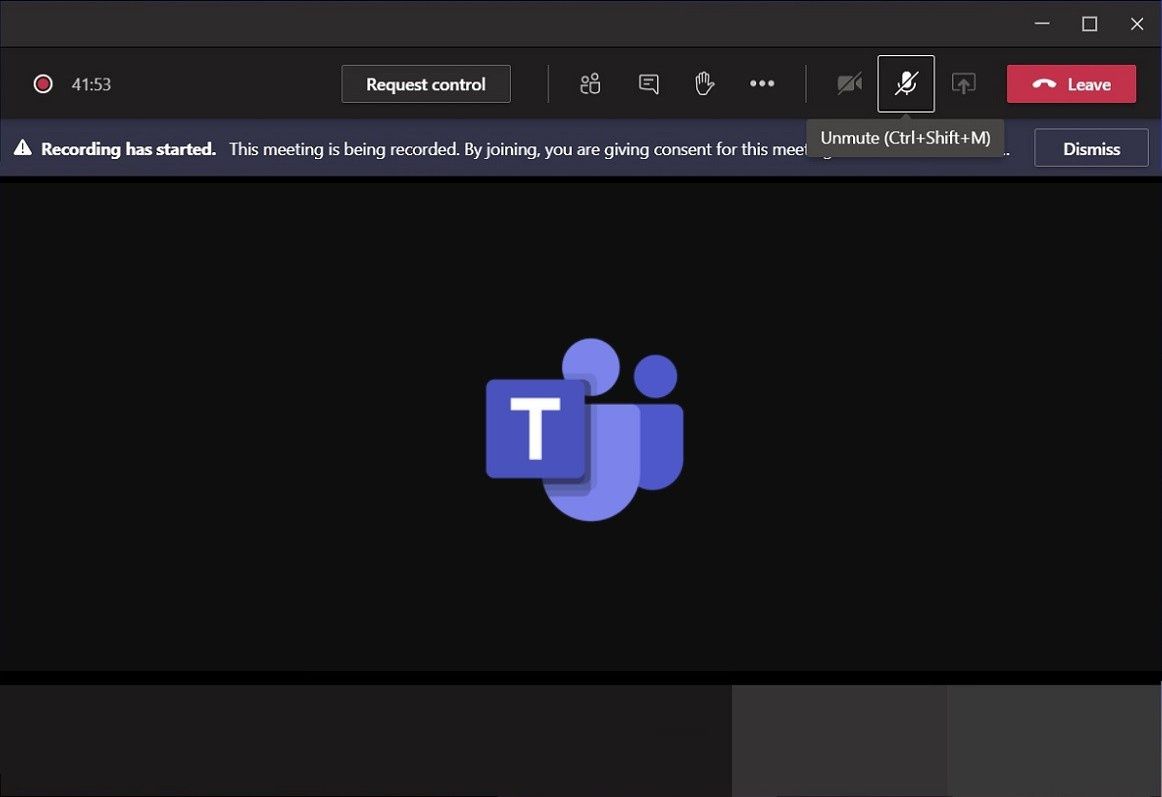The height and width of the screenshot is (797, 1162).
Task: Open the meeting chat conversation
Action: pos(648,84)
